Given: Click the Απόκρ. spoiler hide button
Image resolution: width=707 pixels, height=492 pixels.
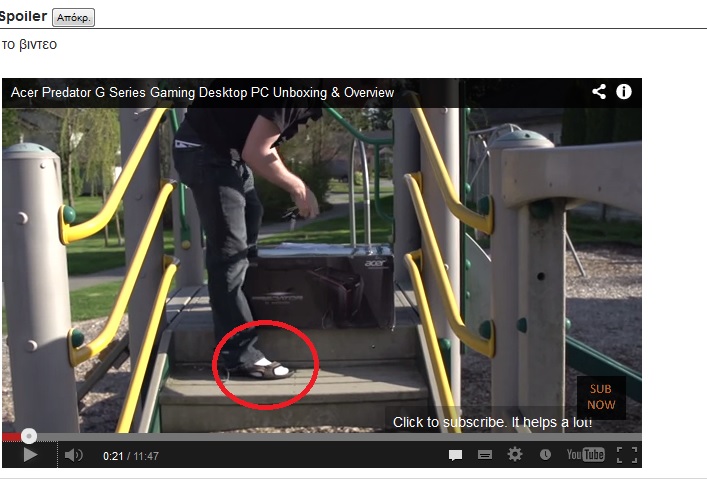Looking at the screenshot, I should [73, 18].
